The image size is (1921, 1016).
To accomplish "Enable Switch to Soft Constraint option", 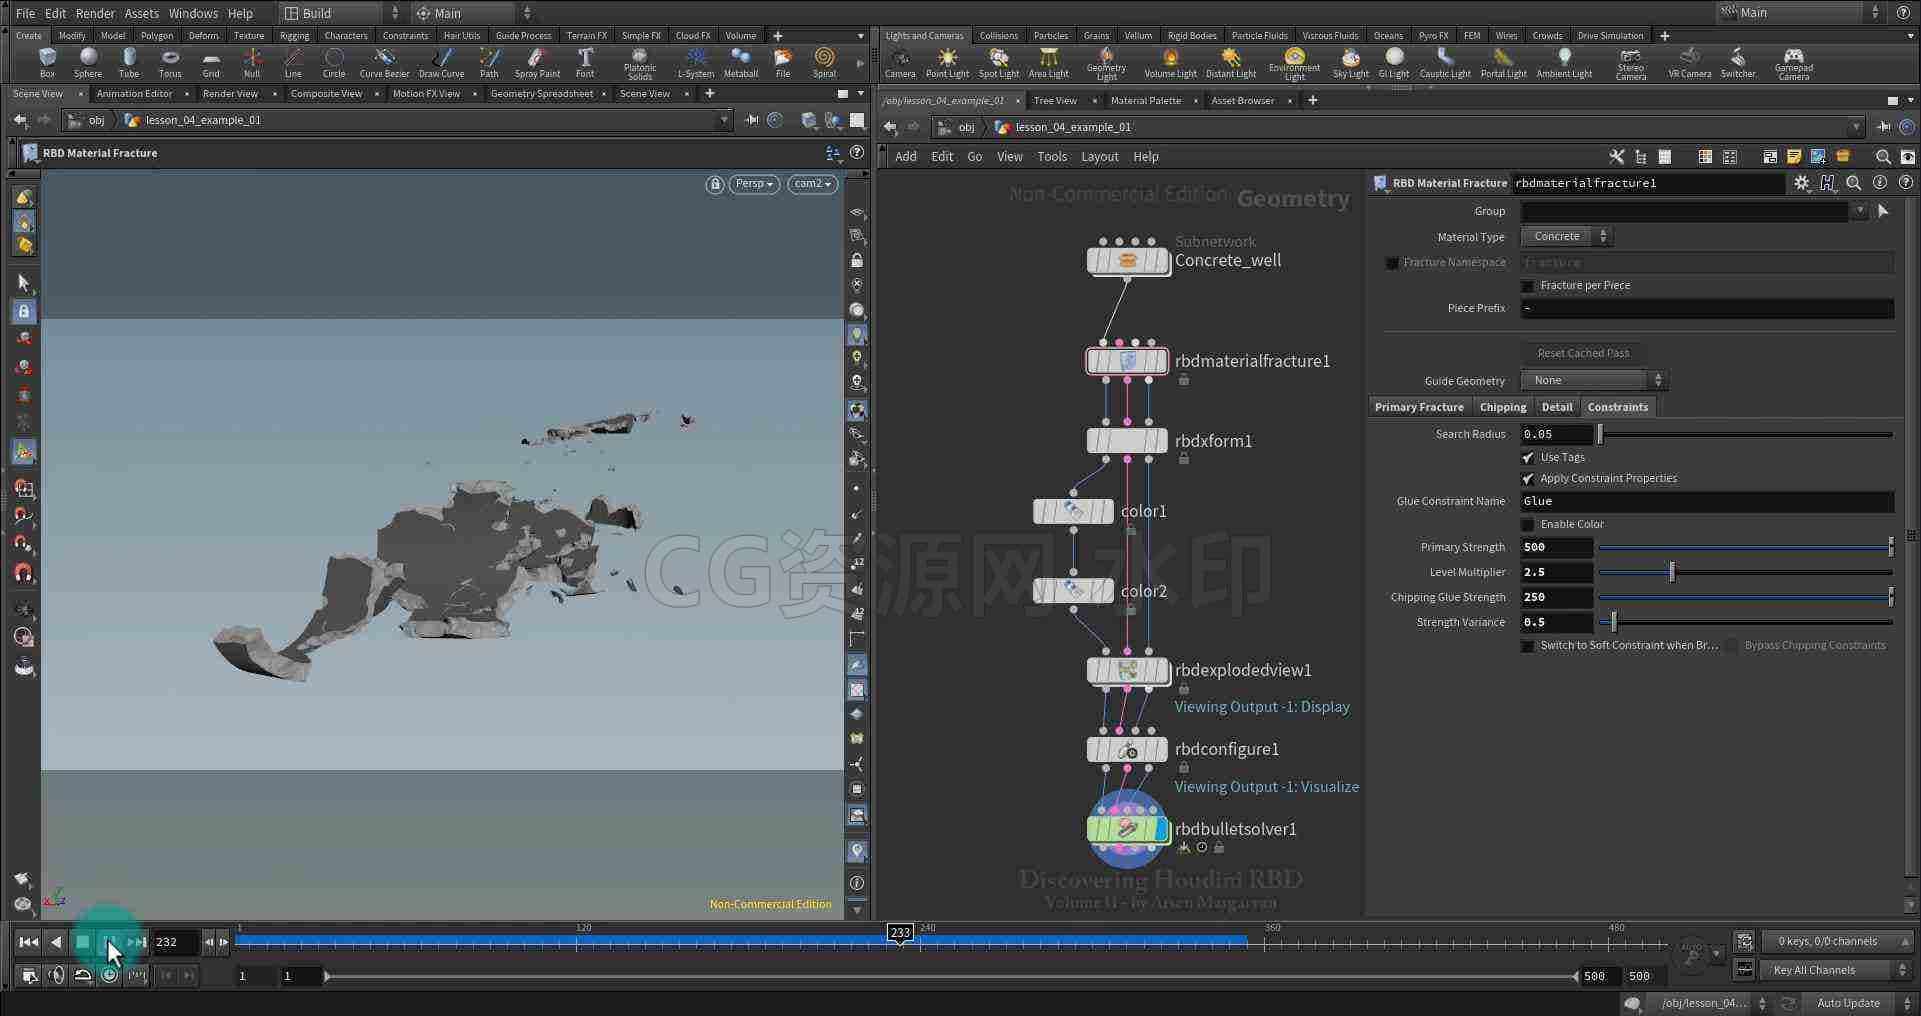I will click(1528, 646).
